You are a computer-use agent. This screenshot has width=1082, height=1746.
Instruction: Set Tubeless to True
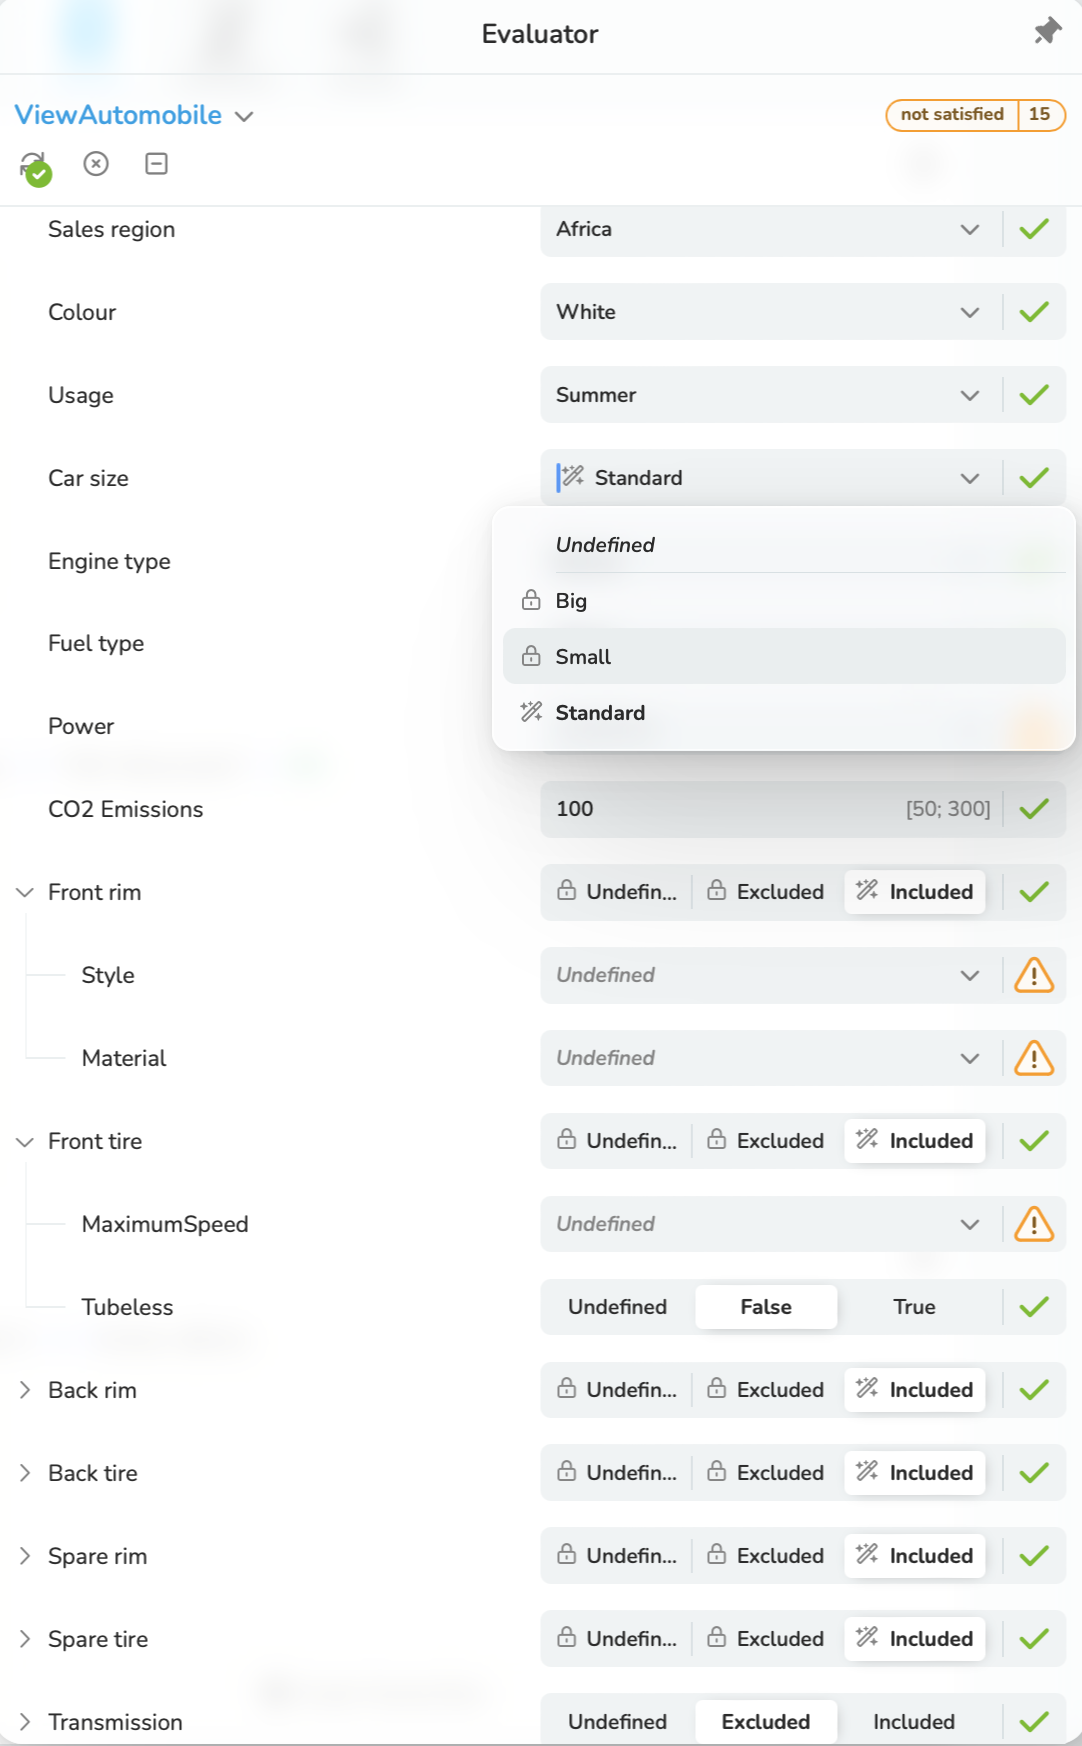pyautogui.click(x=914, y=1307)
